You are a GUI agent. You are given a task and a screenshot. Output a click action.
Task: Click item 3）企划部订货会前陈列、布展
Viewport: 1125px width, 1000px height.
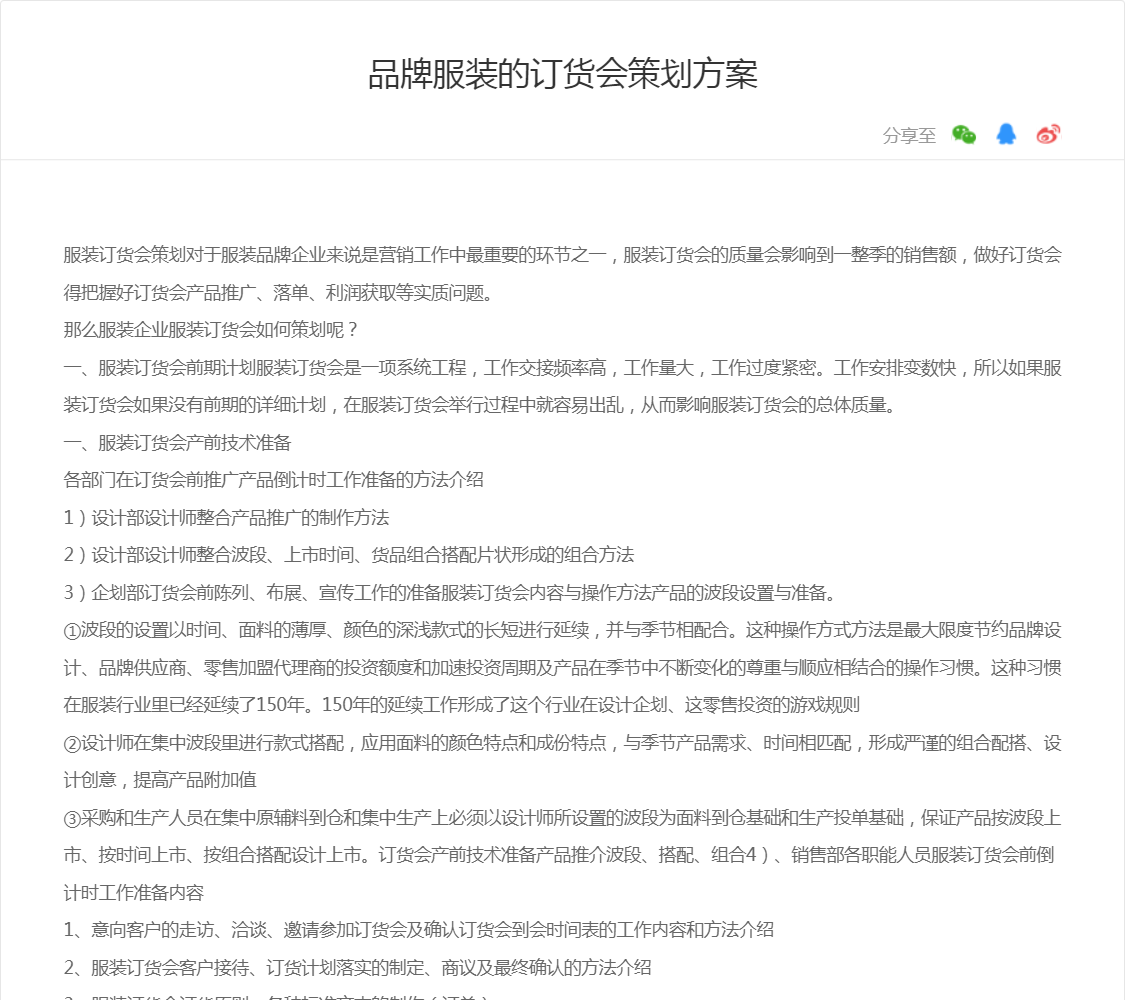(450, 593)
